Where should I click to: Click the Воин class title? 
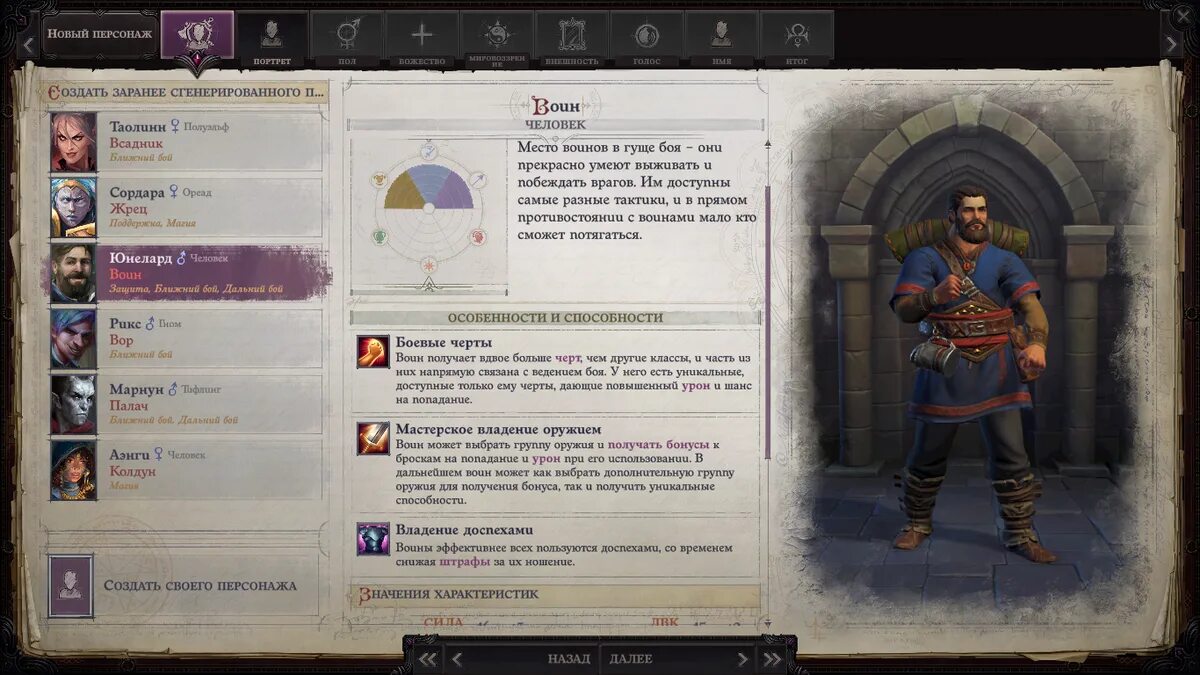[556, 106]
